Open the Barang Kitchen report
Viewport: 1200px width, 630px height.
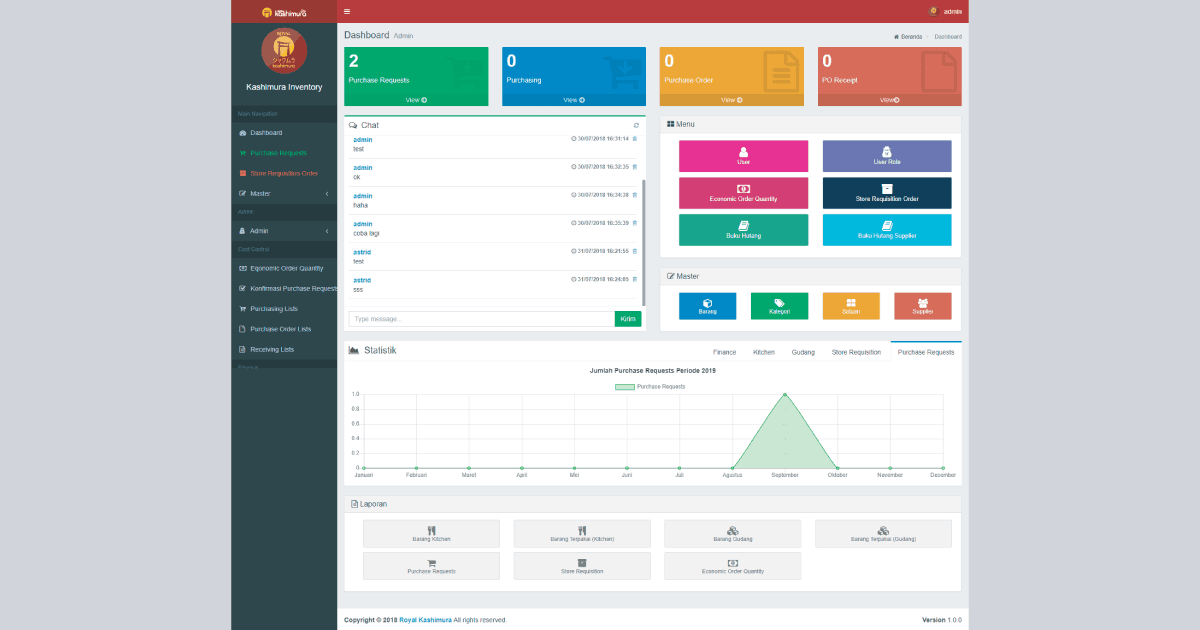click(x=431, y=533)
